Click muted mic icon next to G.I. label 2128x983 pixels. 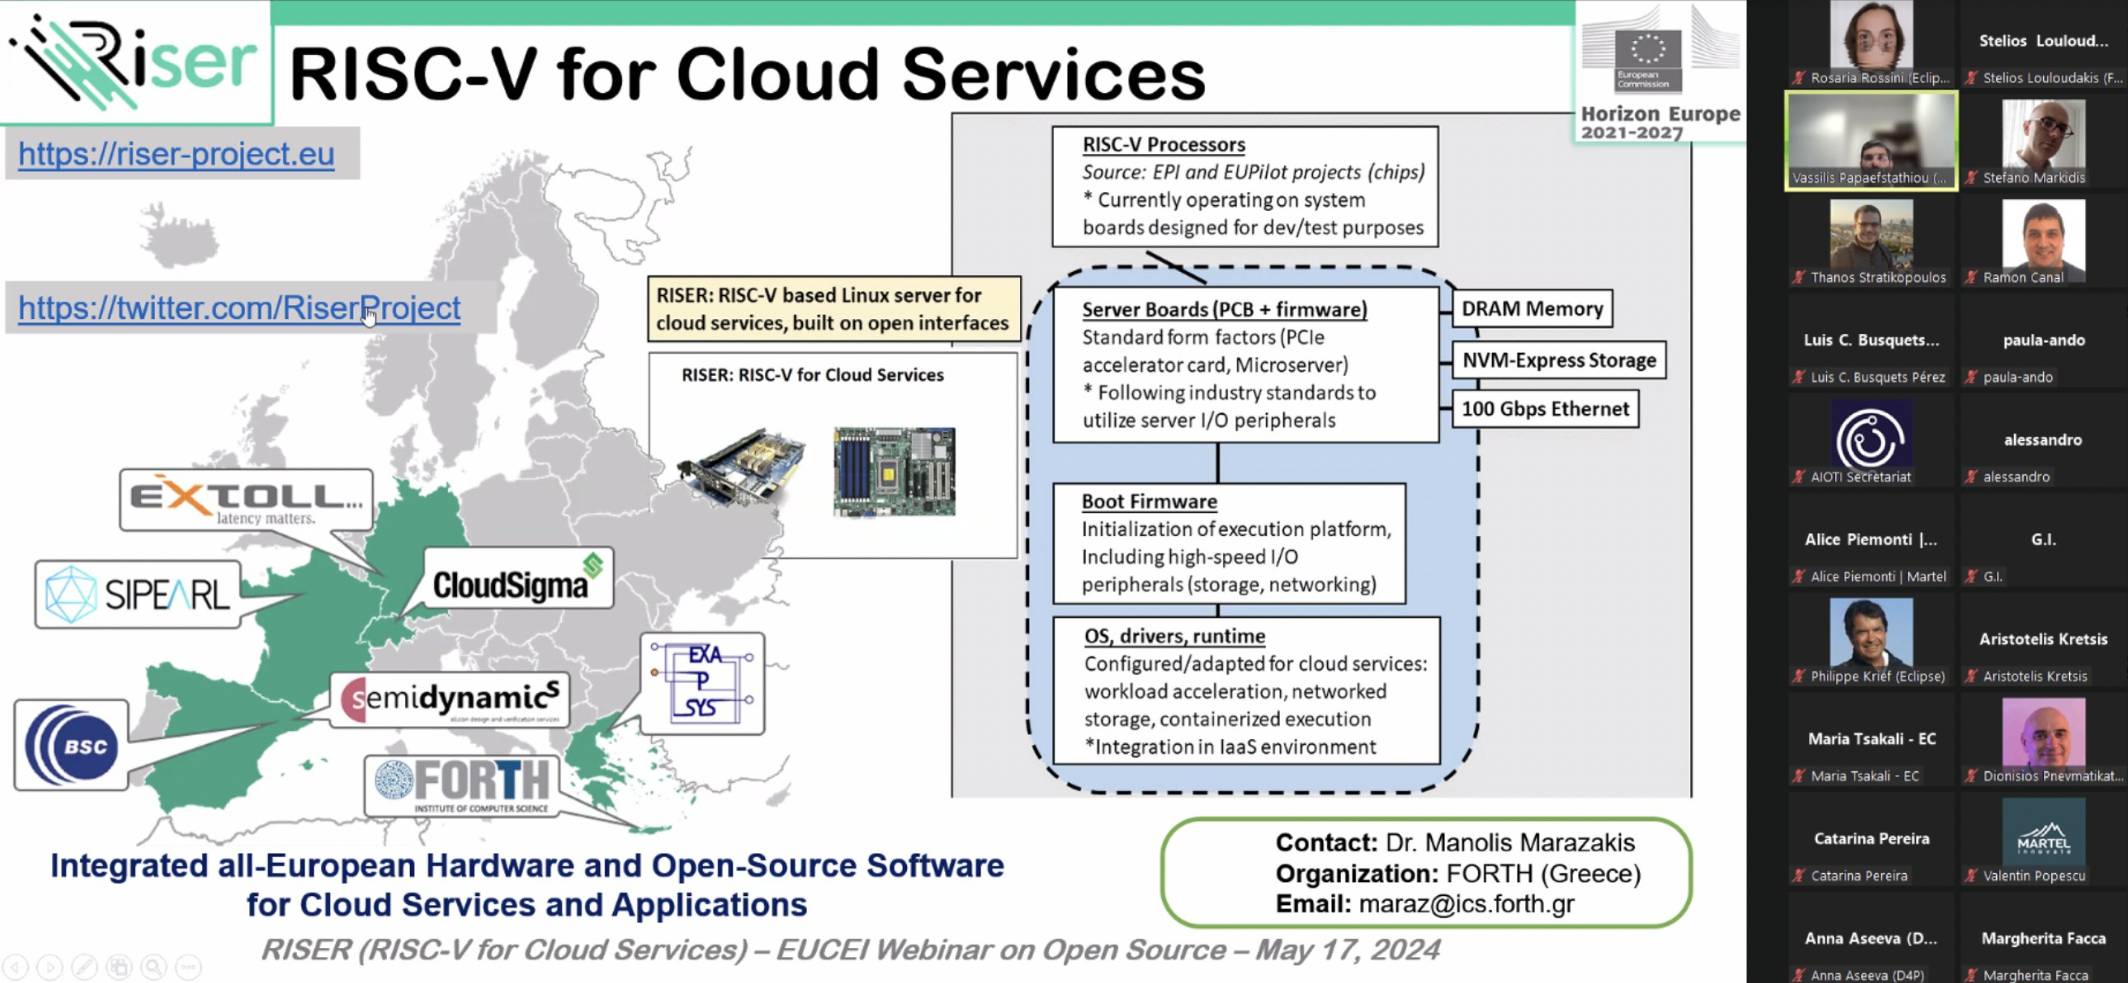click(1972, 577)
